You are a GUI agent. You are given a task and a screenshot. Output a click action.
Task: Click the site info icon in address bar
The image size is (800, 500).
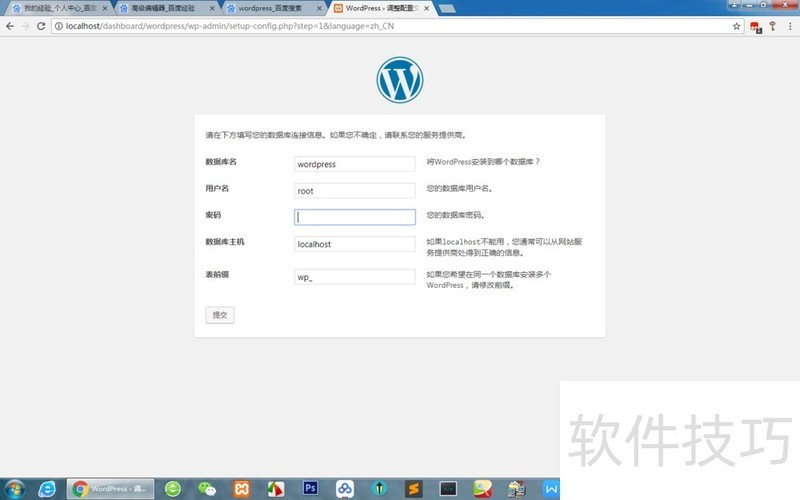[59, 26]
